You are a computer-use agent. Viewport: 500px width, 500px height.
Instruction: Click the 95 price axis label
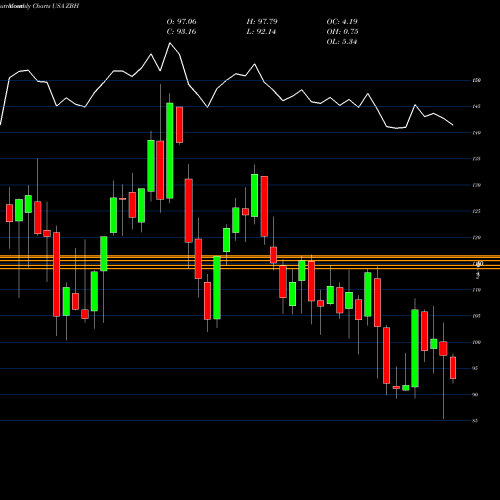tap(476, 368)
